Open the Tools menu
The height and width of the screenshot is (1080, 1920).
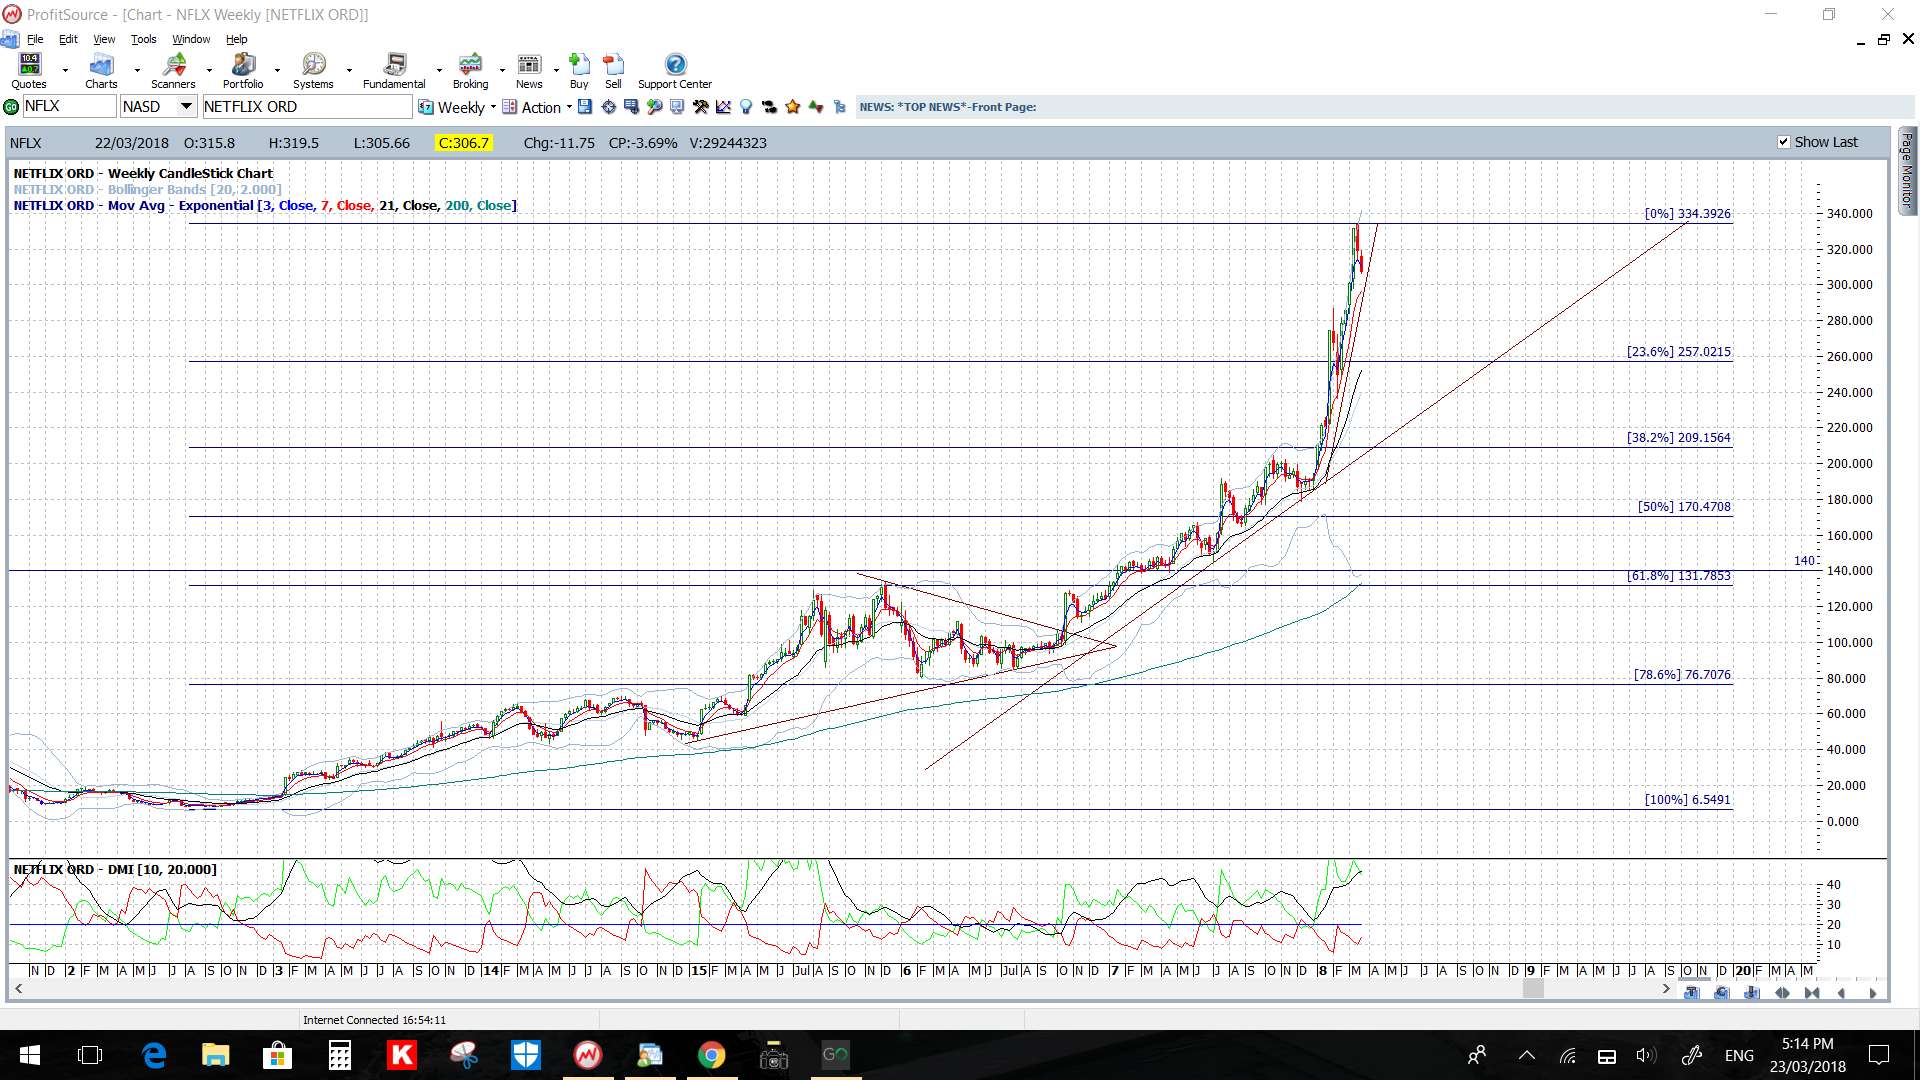144,39
